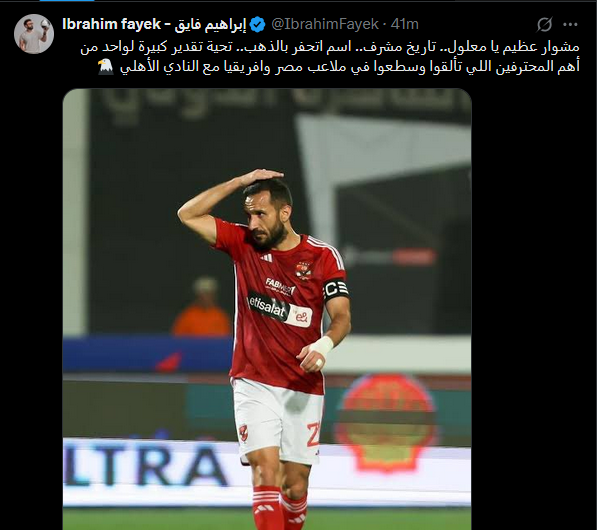Image resolution: width=597 pixels, height=530 pixels.
Task: Click the first line of Arabic tweet text
Action: pos(330,48)
